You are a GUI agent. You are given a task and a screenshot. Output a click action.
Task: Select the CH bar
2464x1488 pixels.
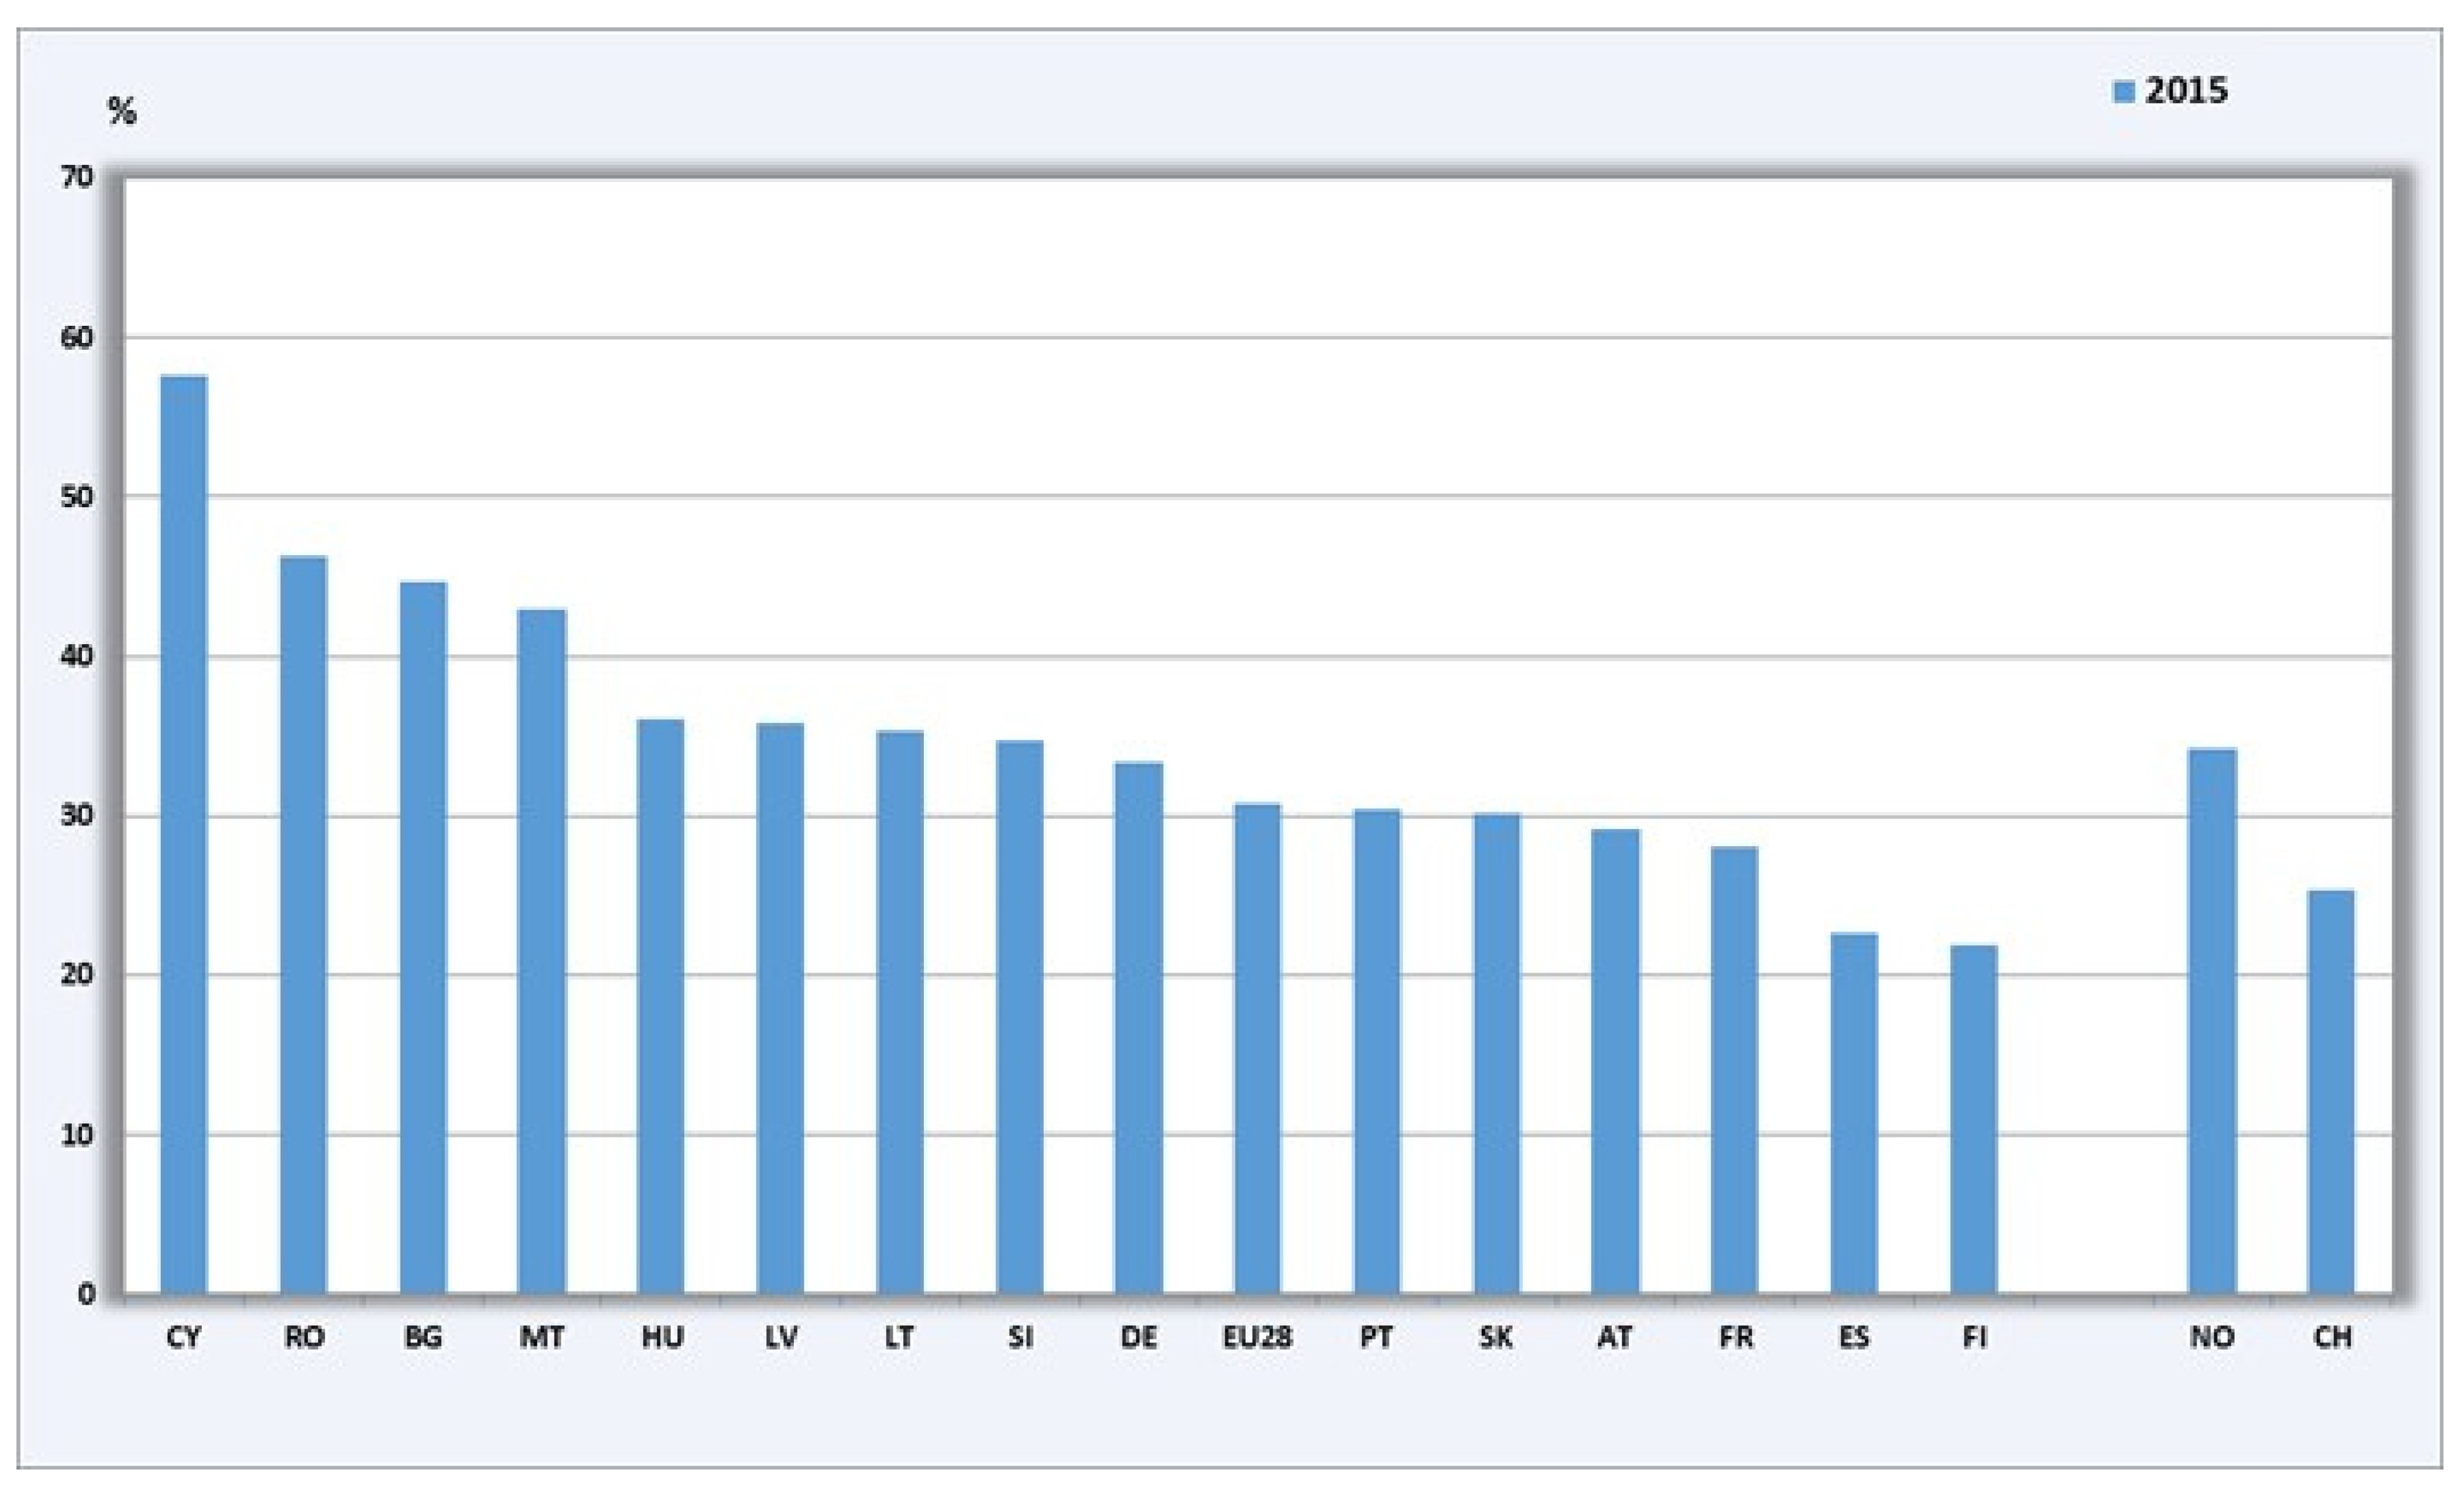click(x=2331, y=1092)
